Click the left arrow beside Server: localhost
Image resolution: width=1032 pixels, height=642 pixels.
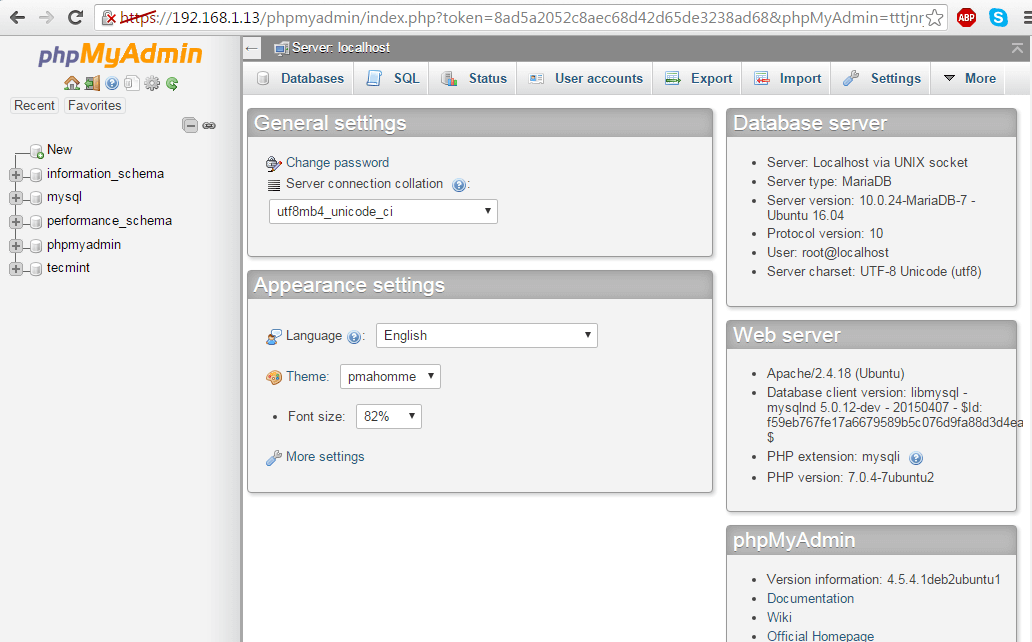(x=251, y=48)
